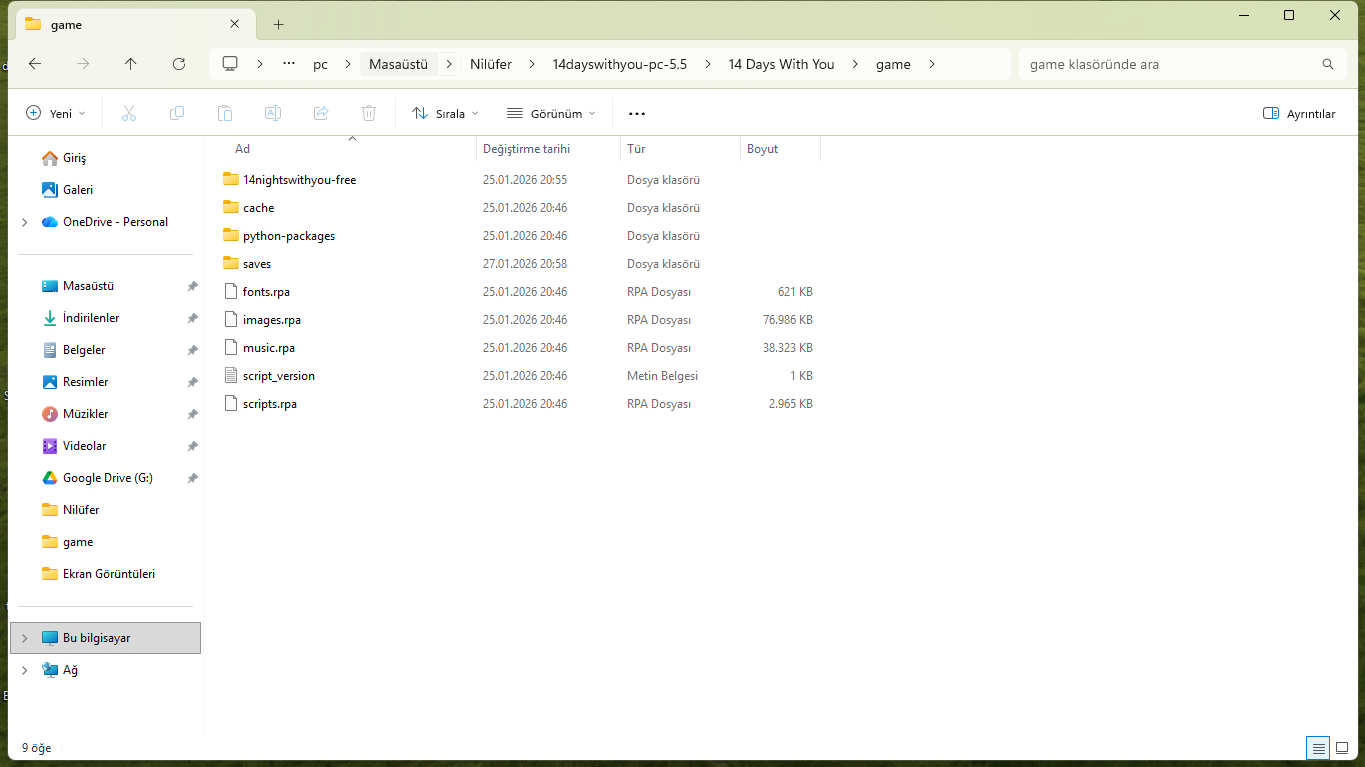This screenshot has height=767, width=1365.
Task: Select the script_version text file icon
Action: point(231,376)
